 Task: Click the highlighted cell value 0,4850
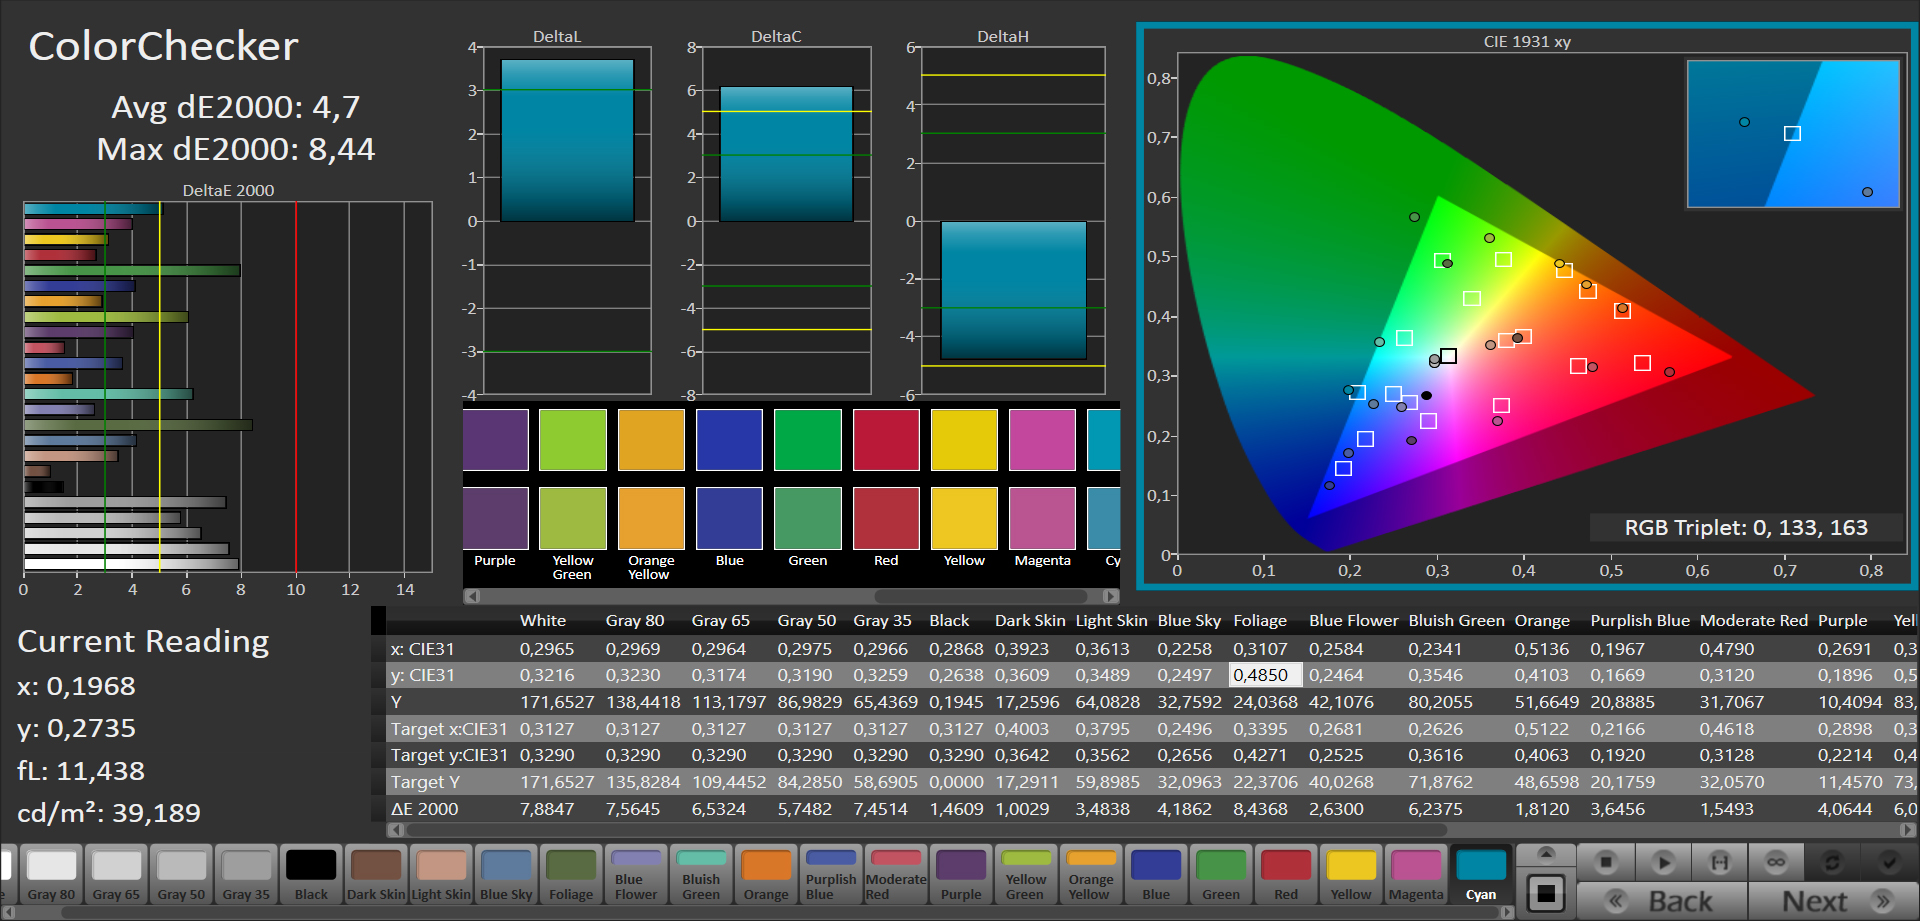(1265, 675)
